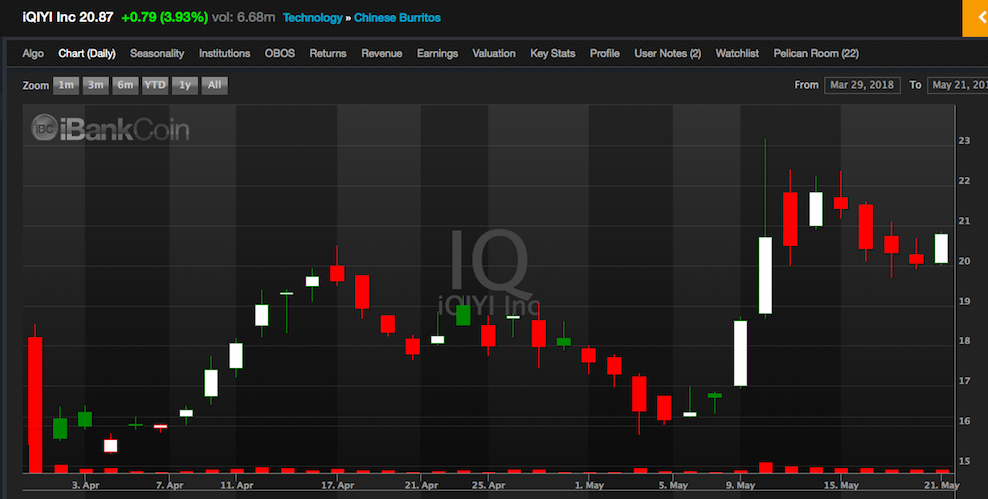Click the To date field

[958, 85]
